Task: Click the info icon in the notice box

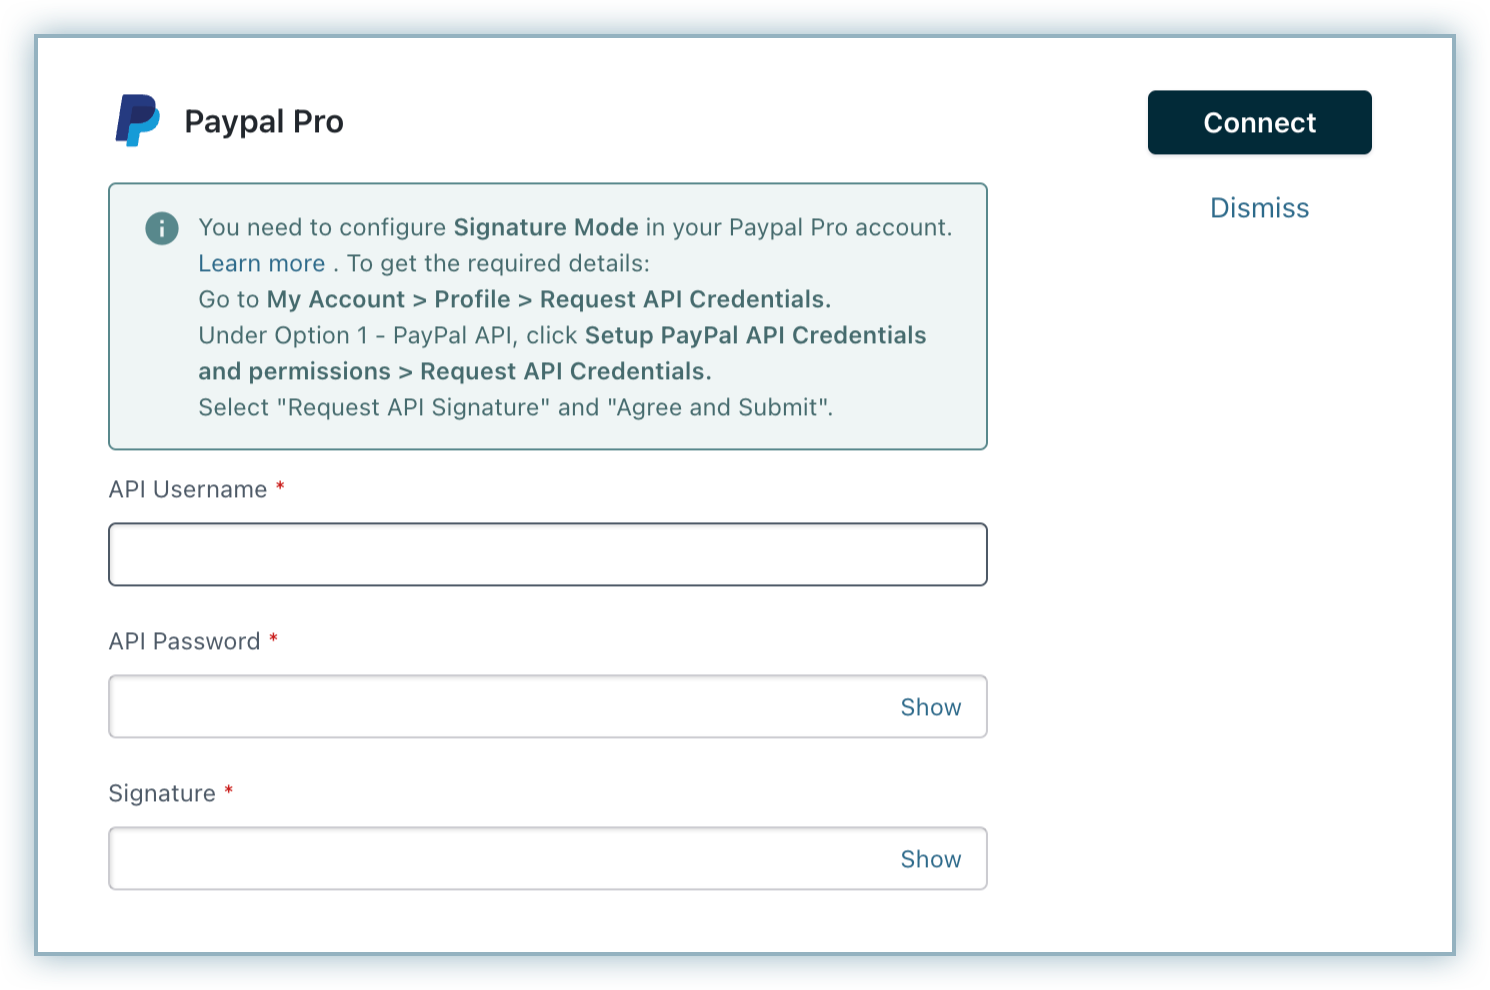Action: (162, 228)
